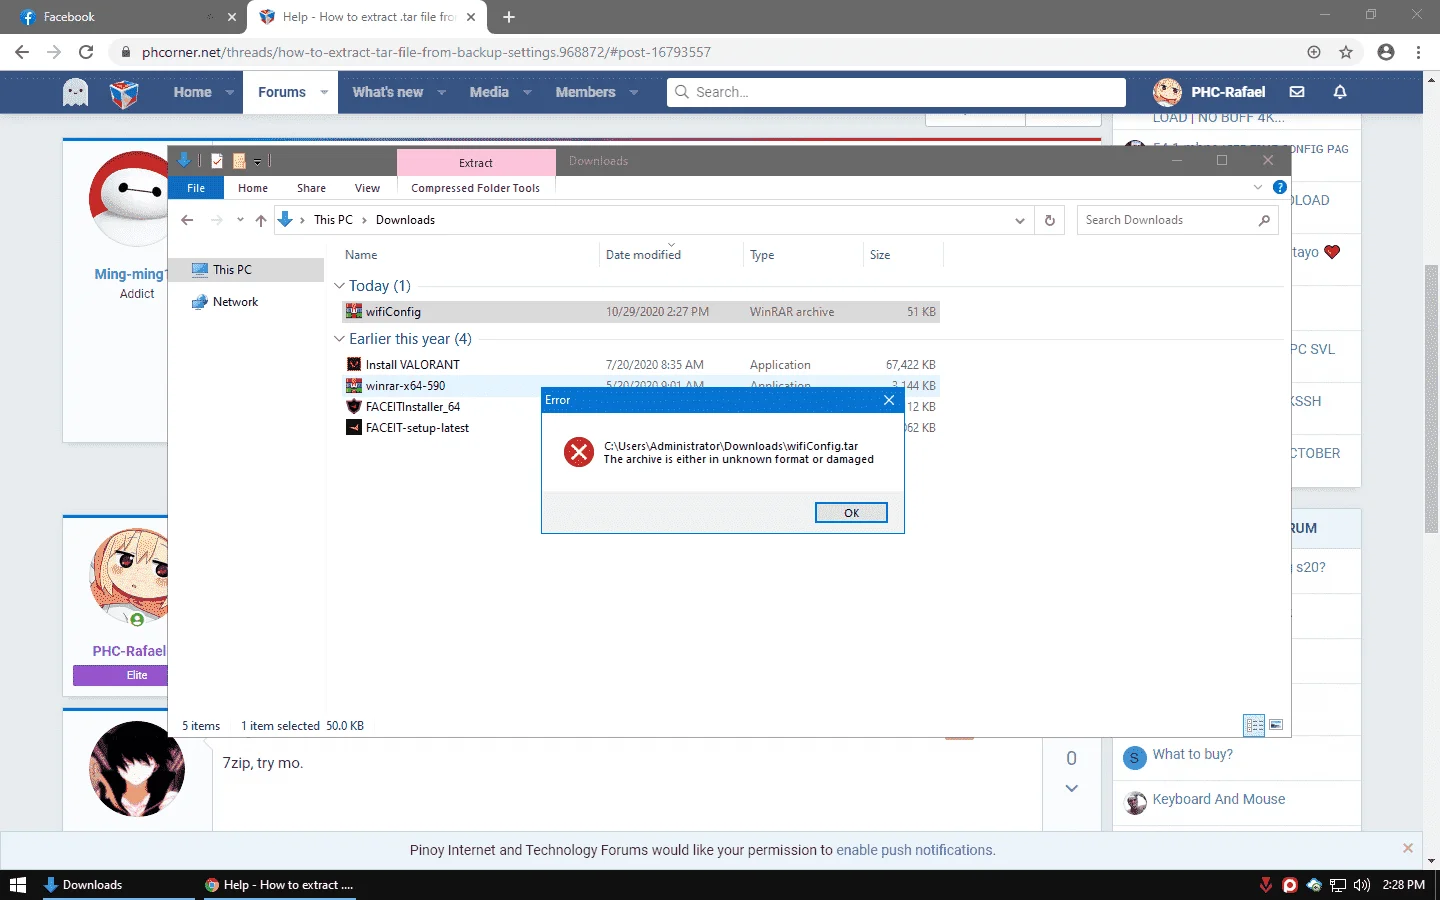Close the Help thread browser tab
This screenshot has width=1440, height=900.
pos(471,17)
